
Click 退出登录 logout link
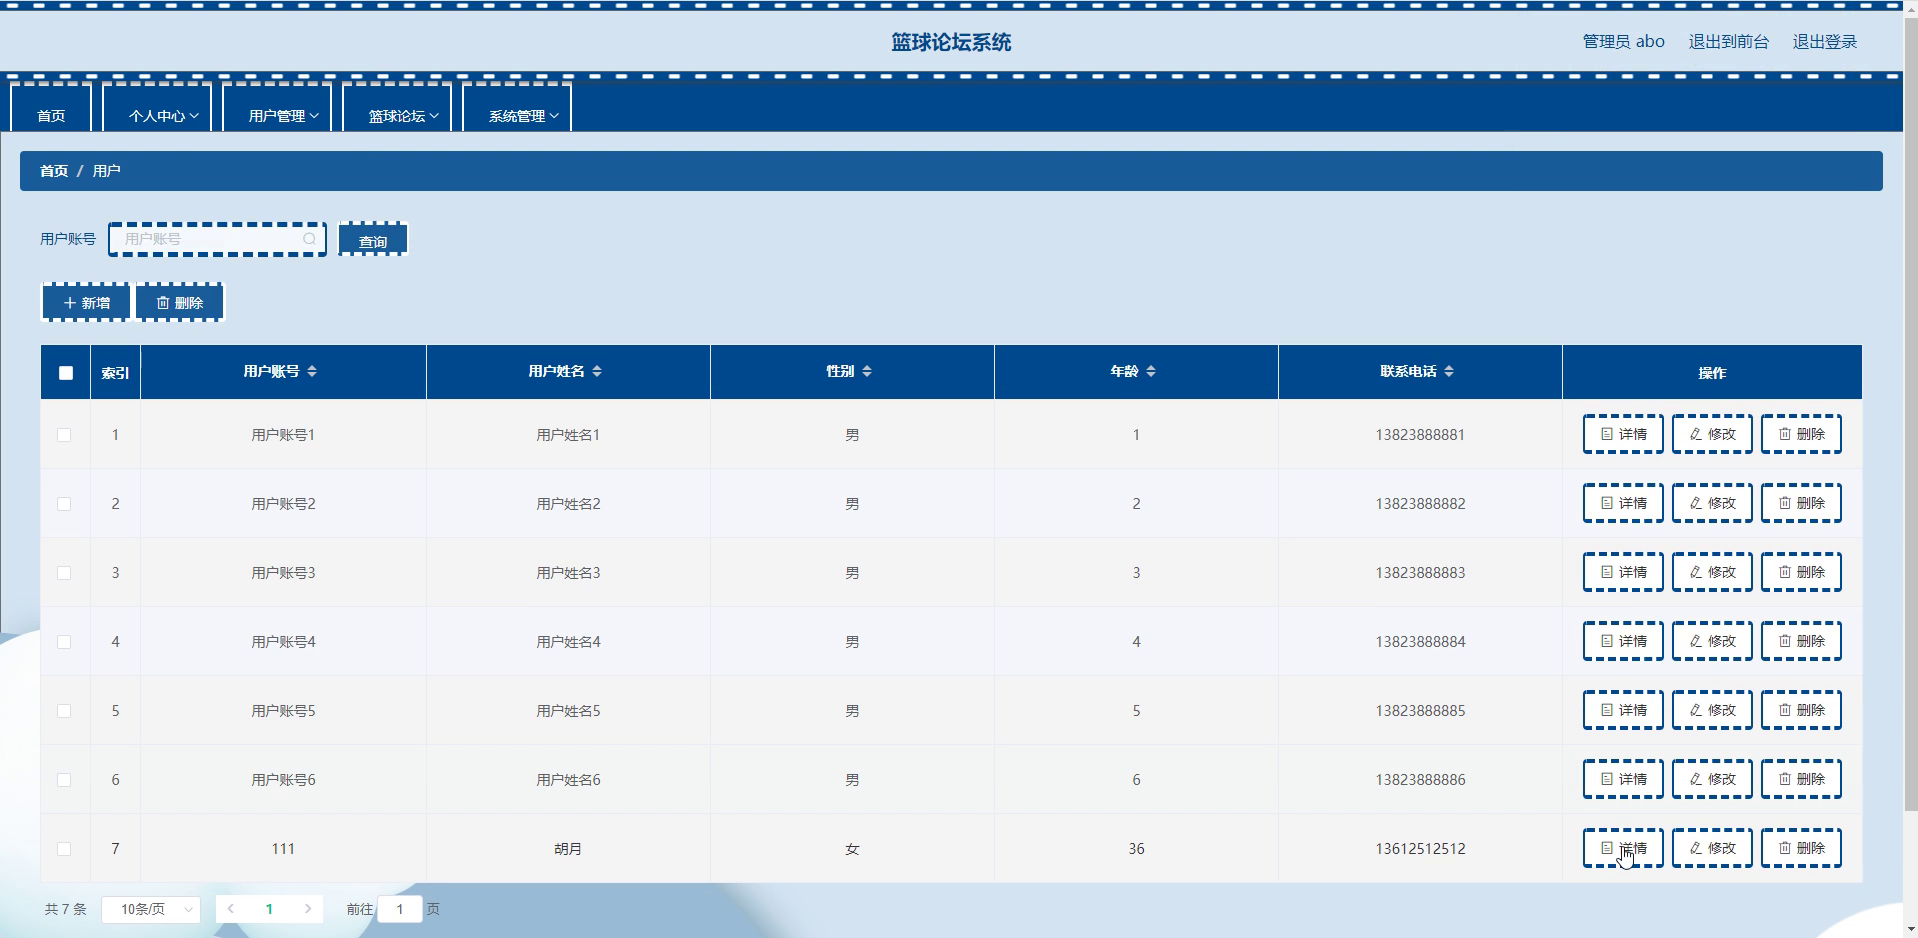1825,42
